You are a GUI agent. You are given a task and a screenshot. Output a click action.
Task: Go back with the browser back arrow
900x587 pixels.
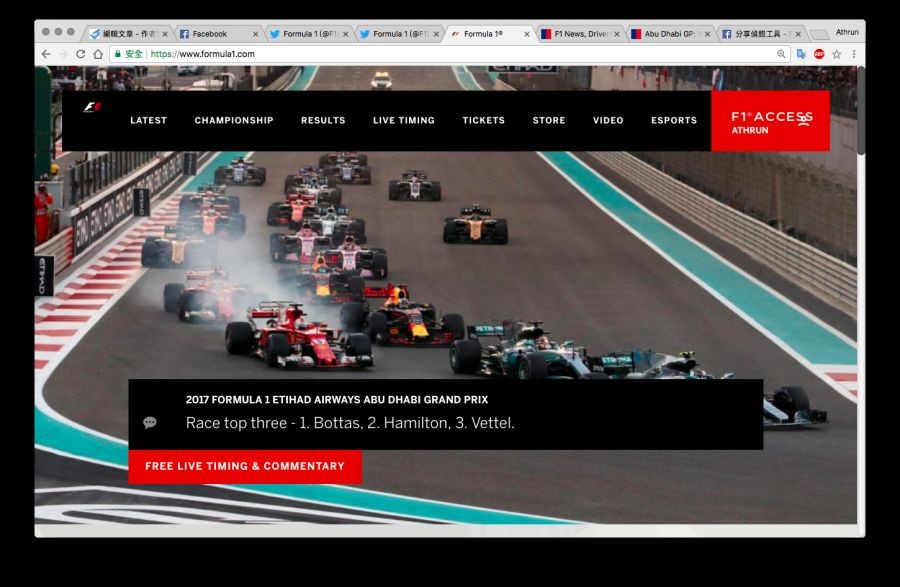point(46,54)
